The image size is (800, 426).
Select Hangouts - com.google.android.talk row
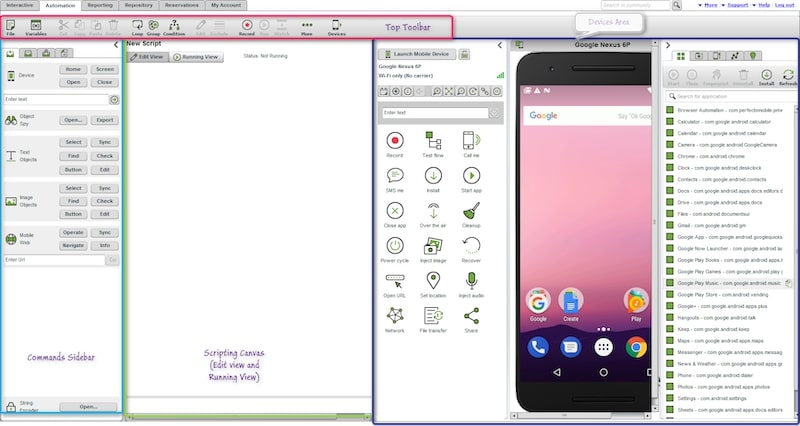[729, 317]
